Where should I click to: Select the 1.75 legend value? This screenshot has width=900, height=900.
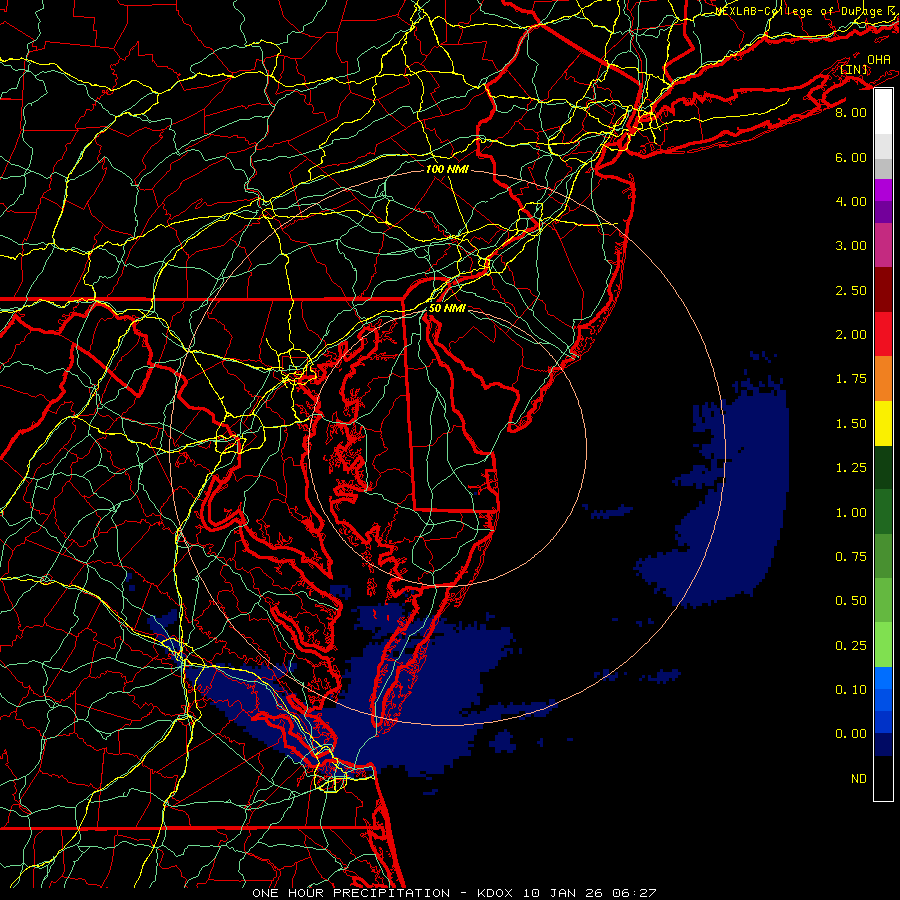point(851,379)
